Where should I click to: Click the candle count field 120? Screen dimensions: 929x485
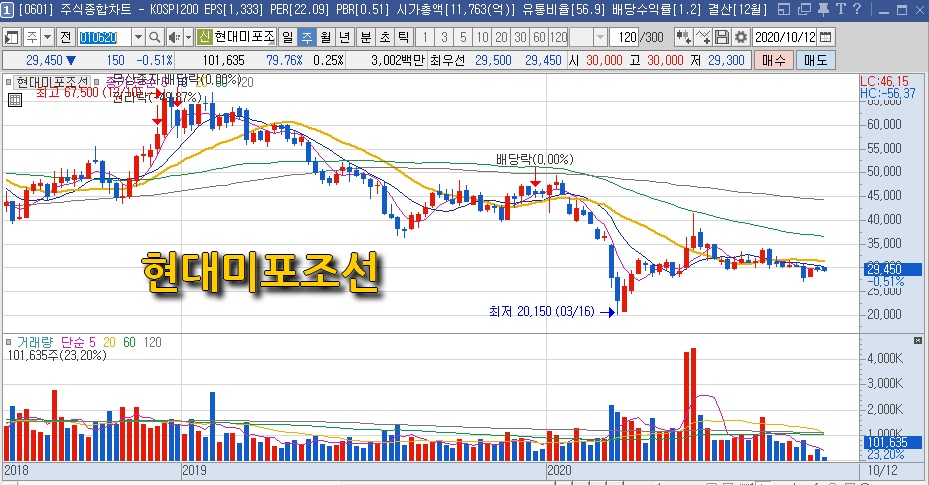pos(626,37)
